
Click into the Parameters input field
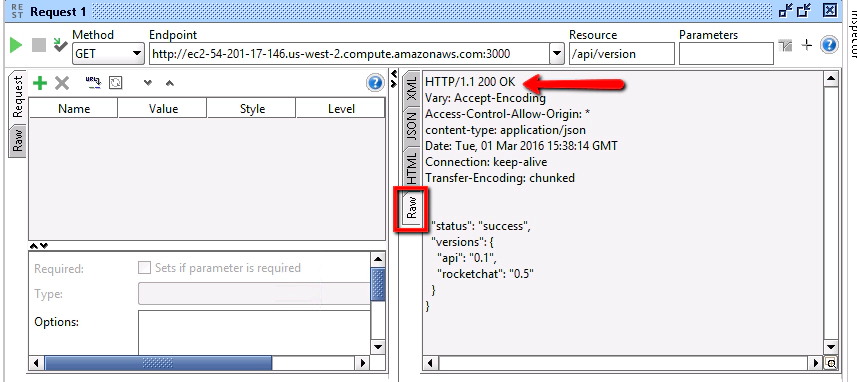[726, 54]
